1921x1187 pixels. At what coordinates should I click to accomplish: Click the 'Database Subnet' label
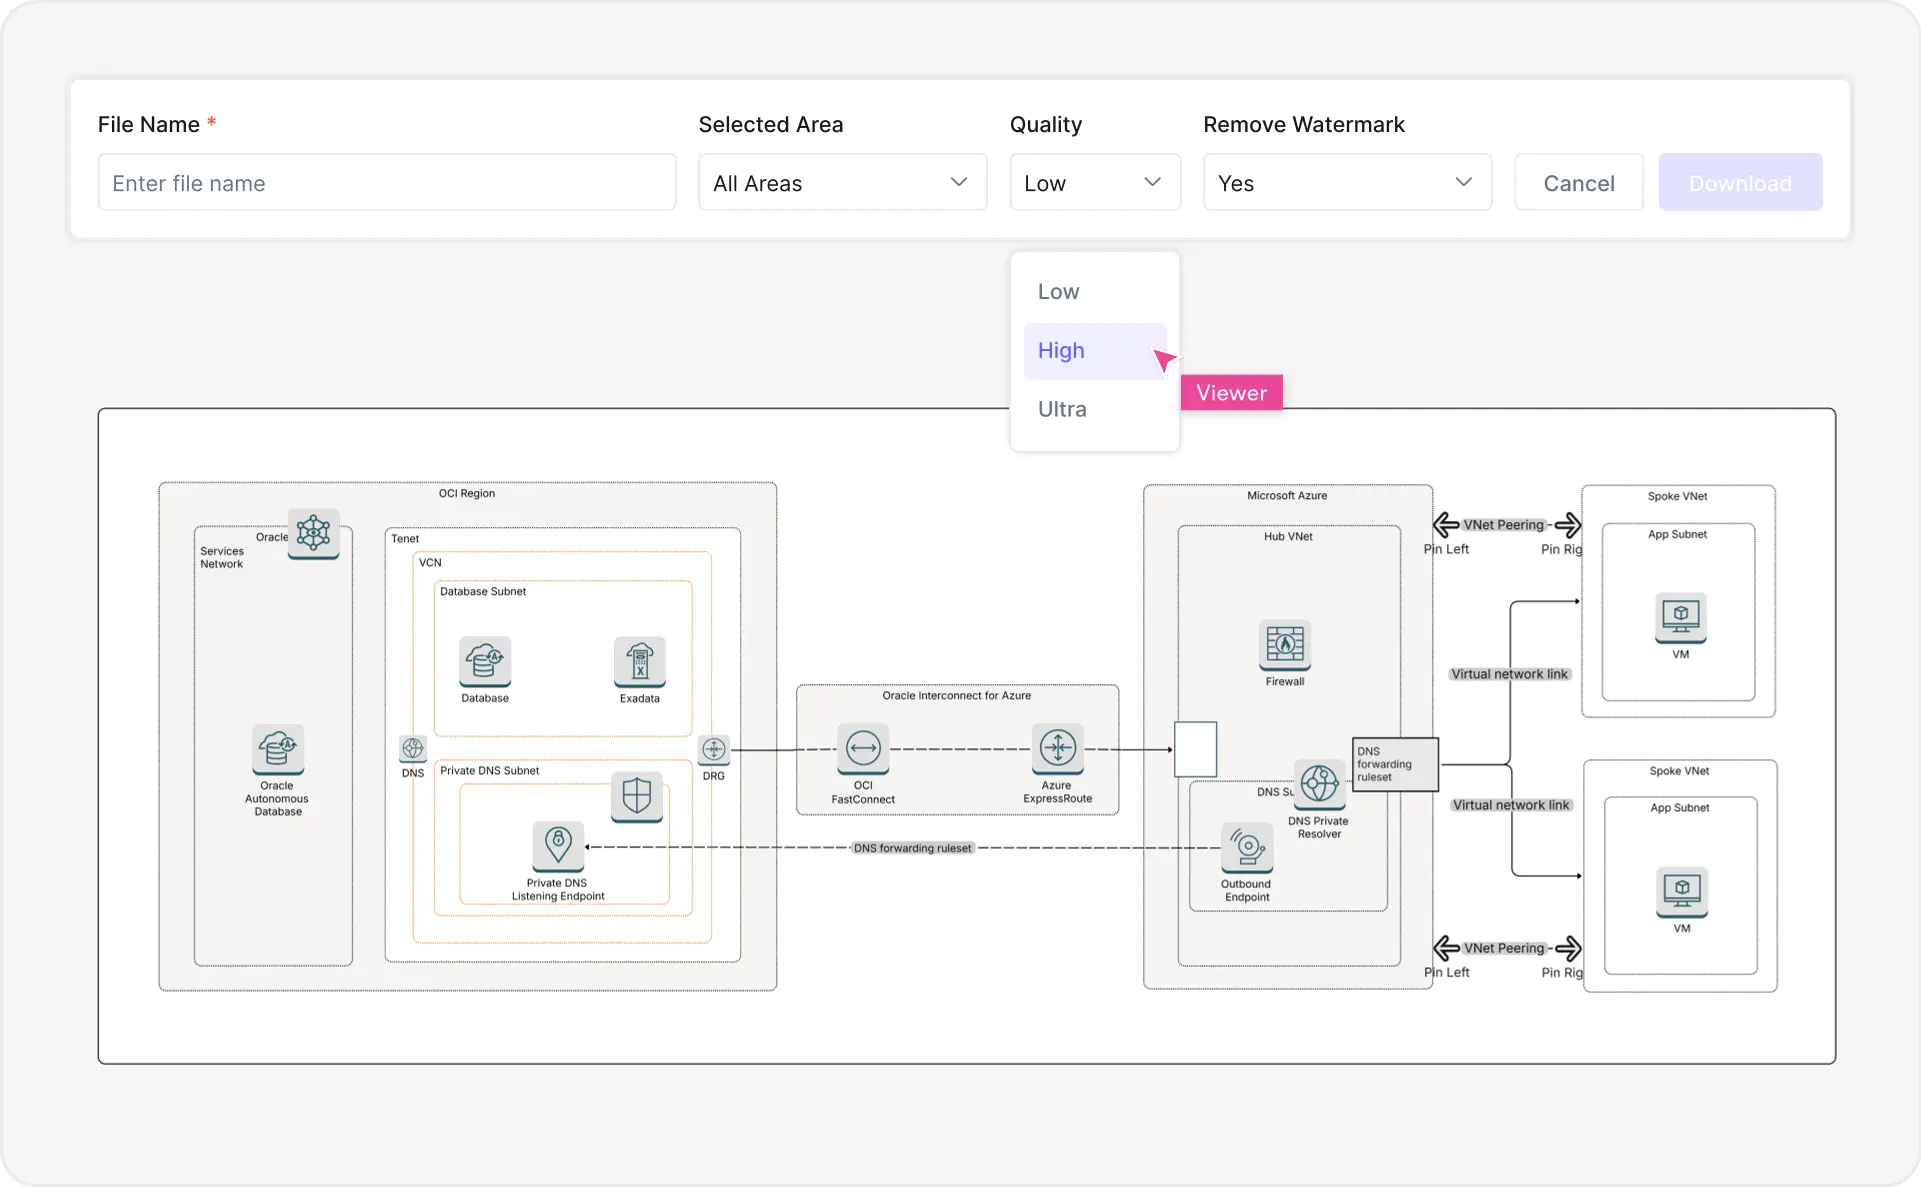(x=483, y=592)
